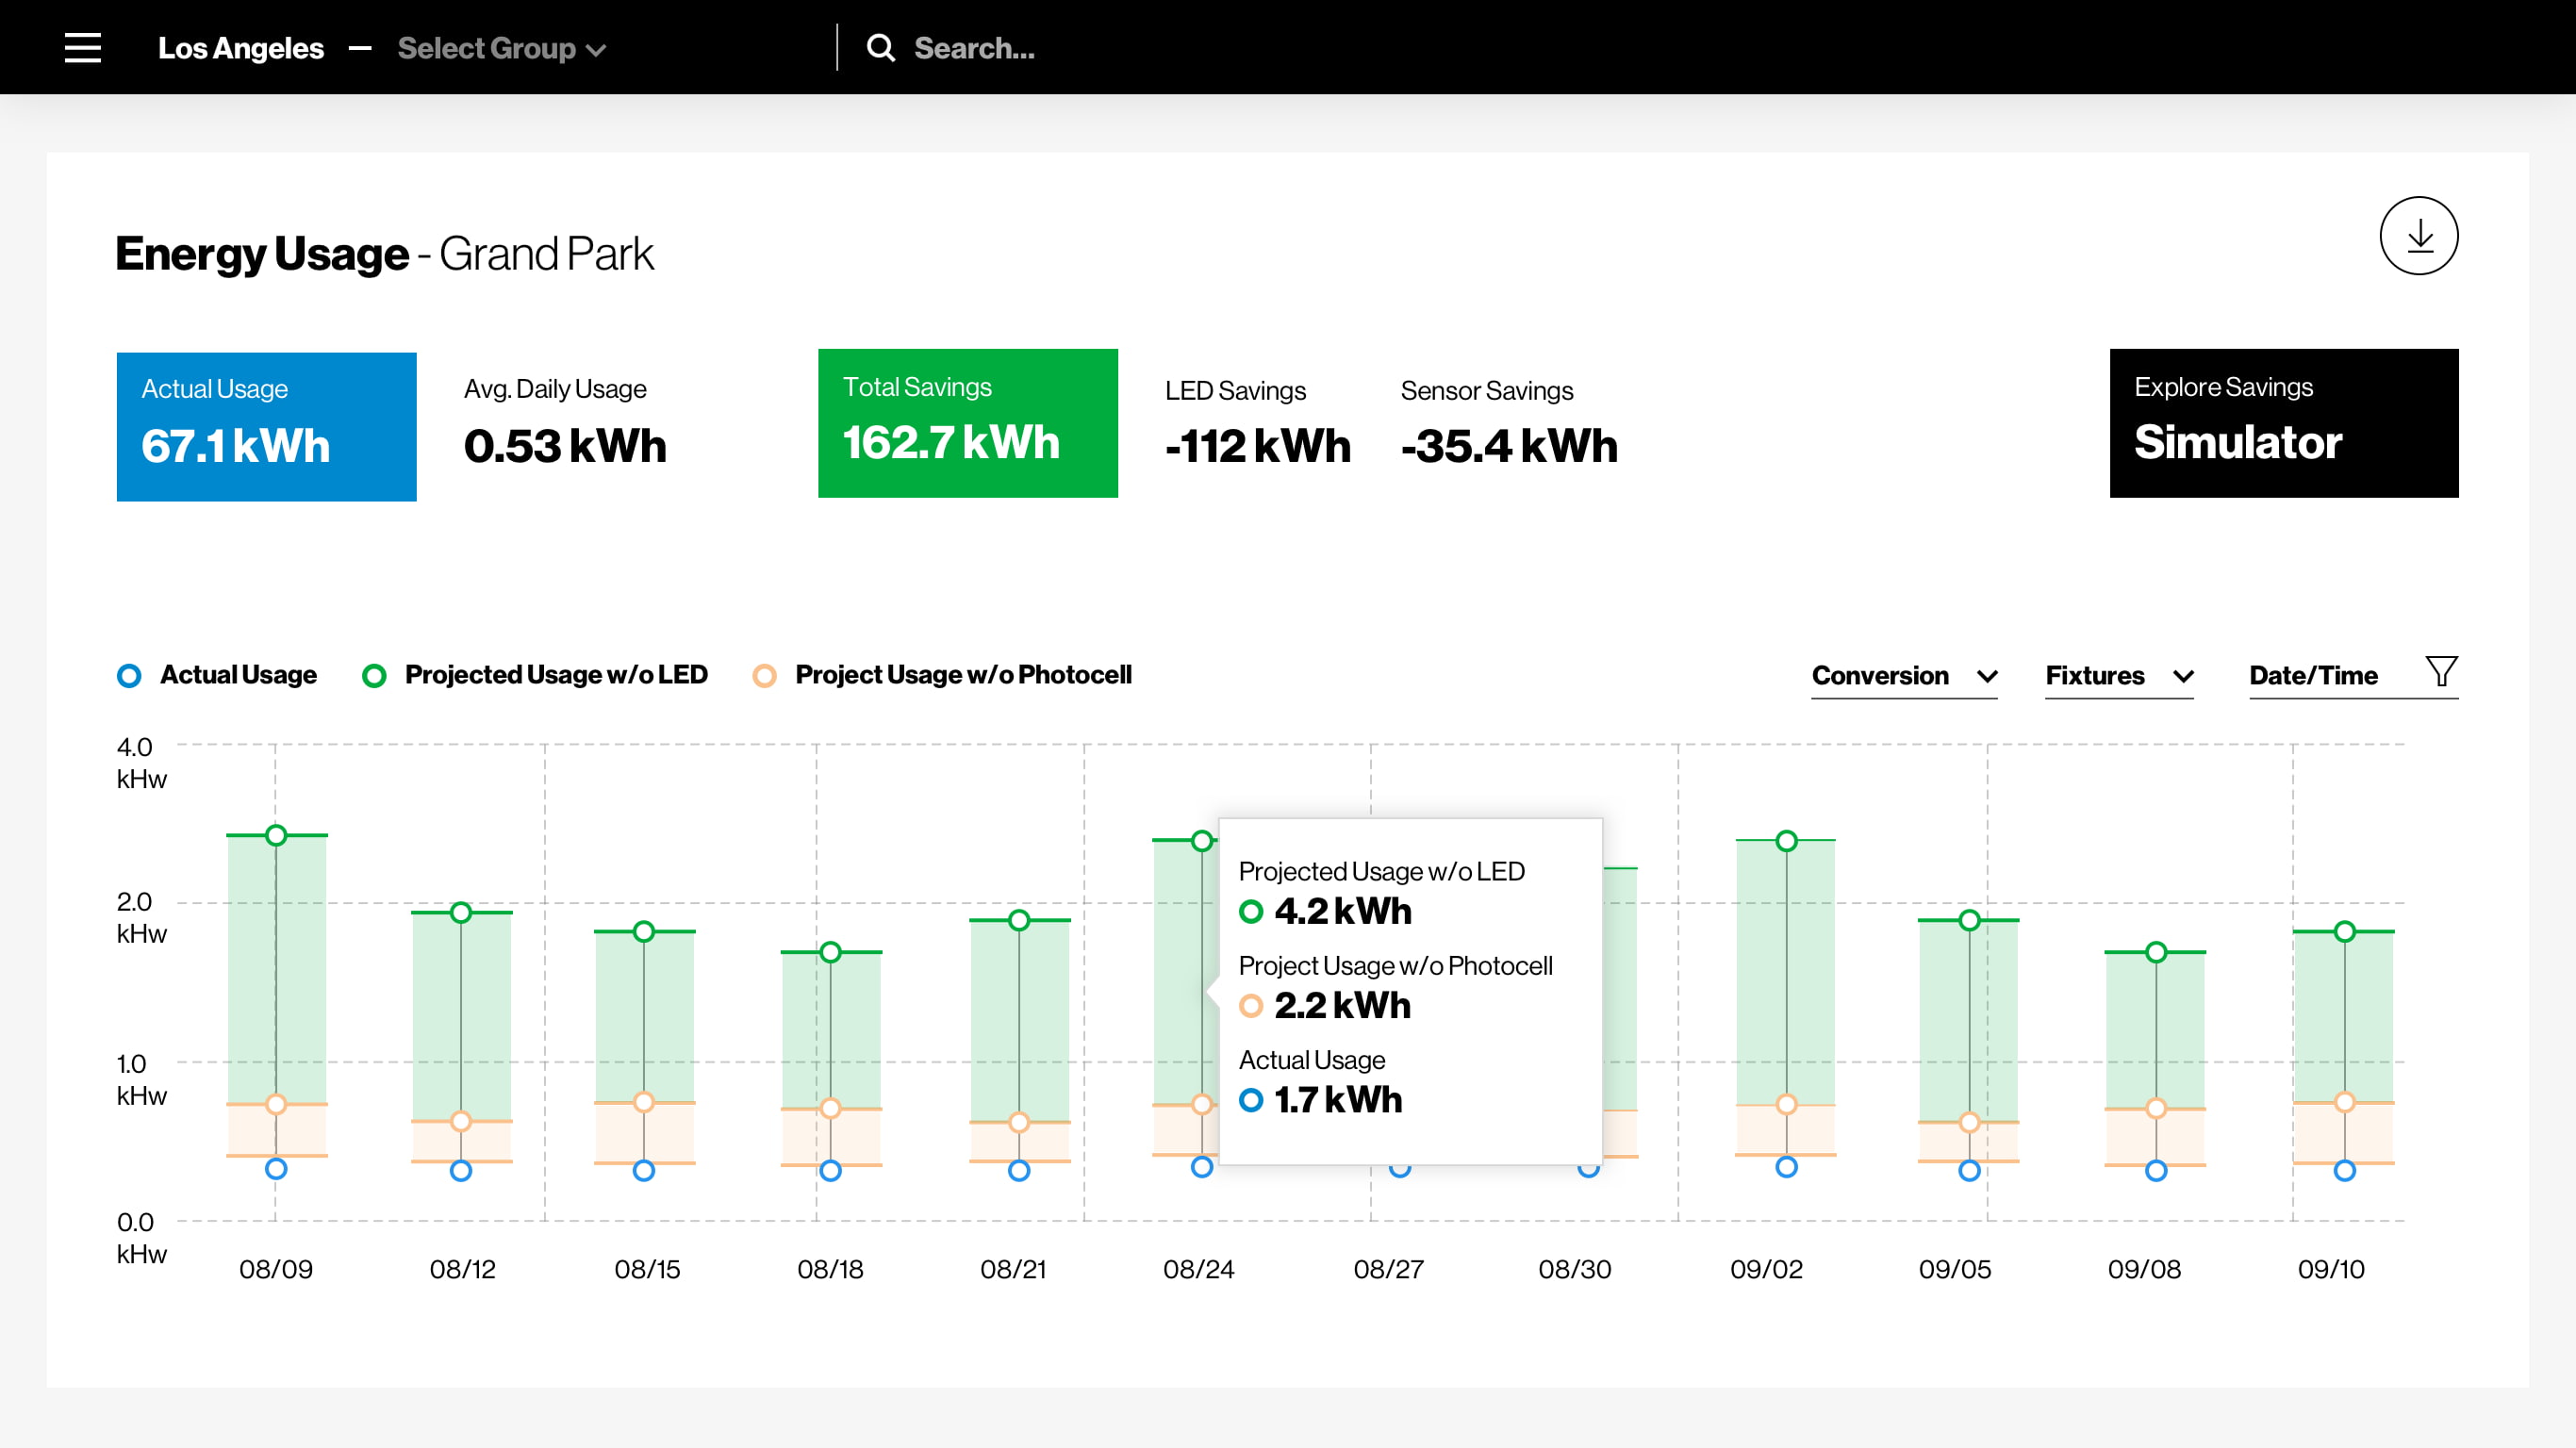The image size is (2576, 1448).
Task: Open the hamburger navigation menu
Action: (83, 48)
